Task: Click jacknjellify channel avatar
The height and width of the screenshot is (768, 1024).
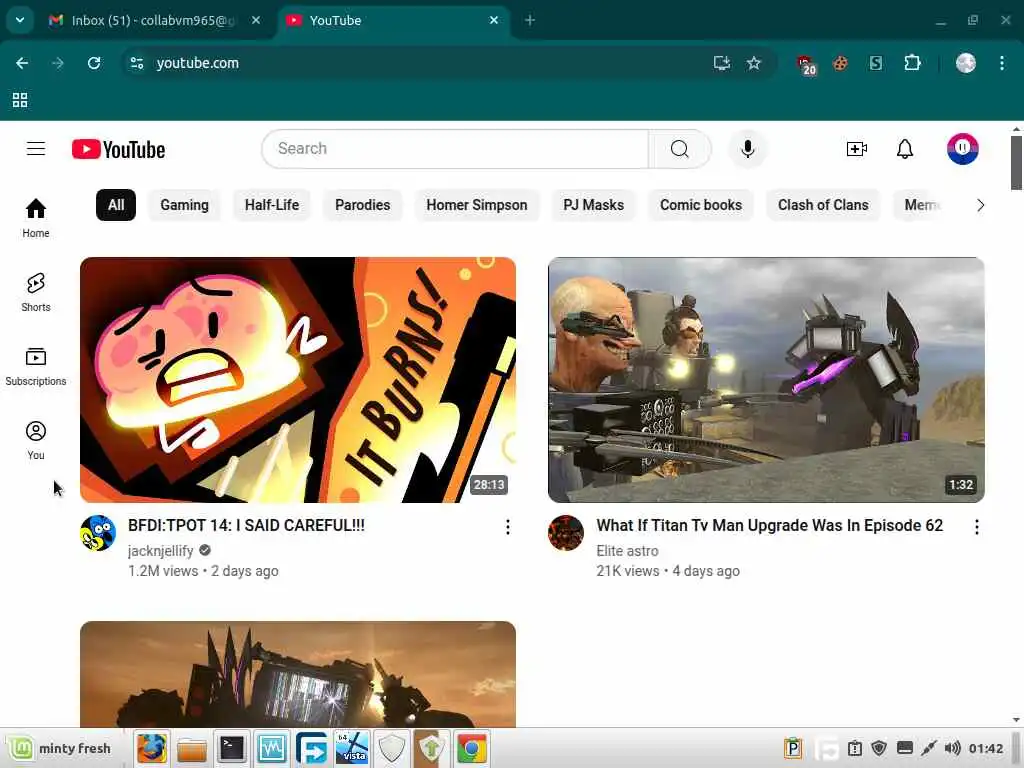Action: pyautogui.click(x=98, y=533)
